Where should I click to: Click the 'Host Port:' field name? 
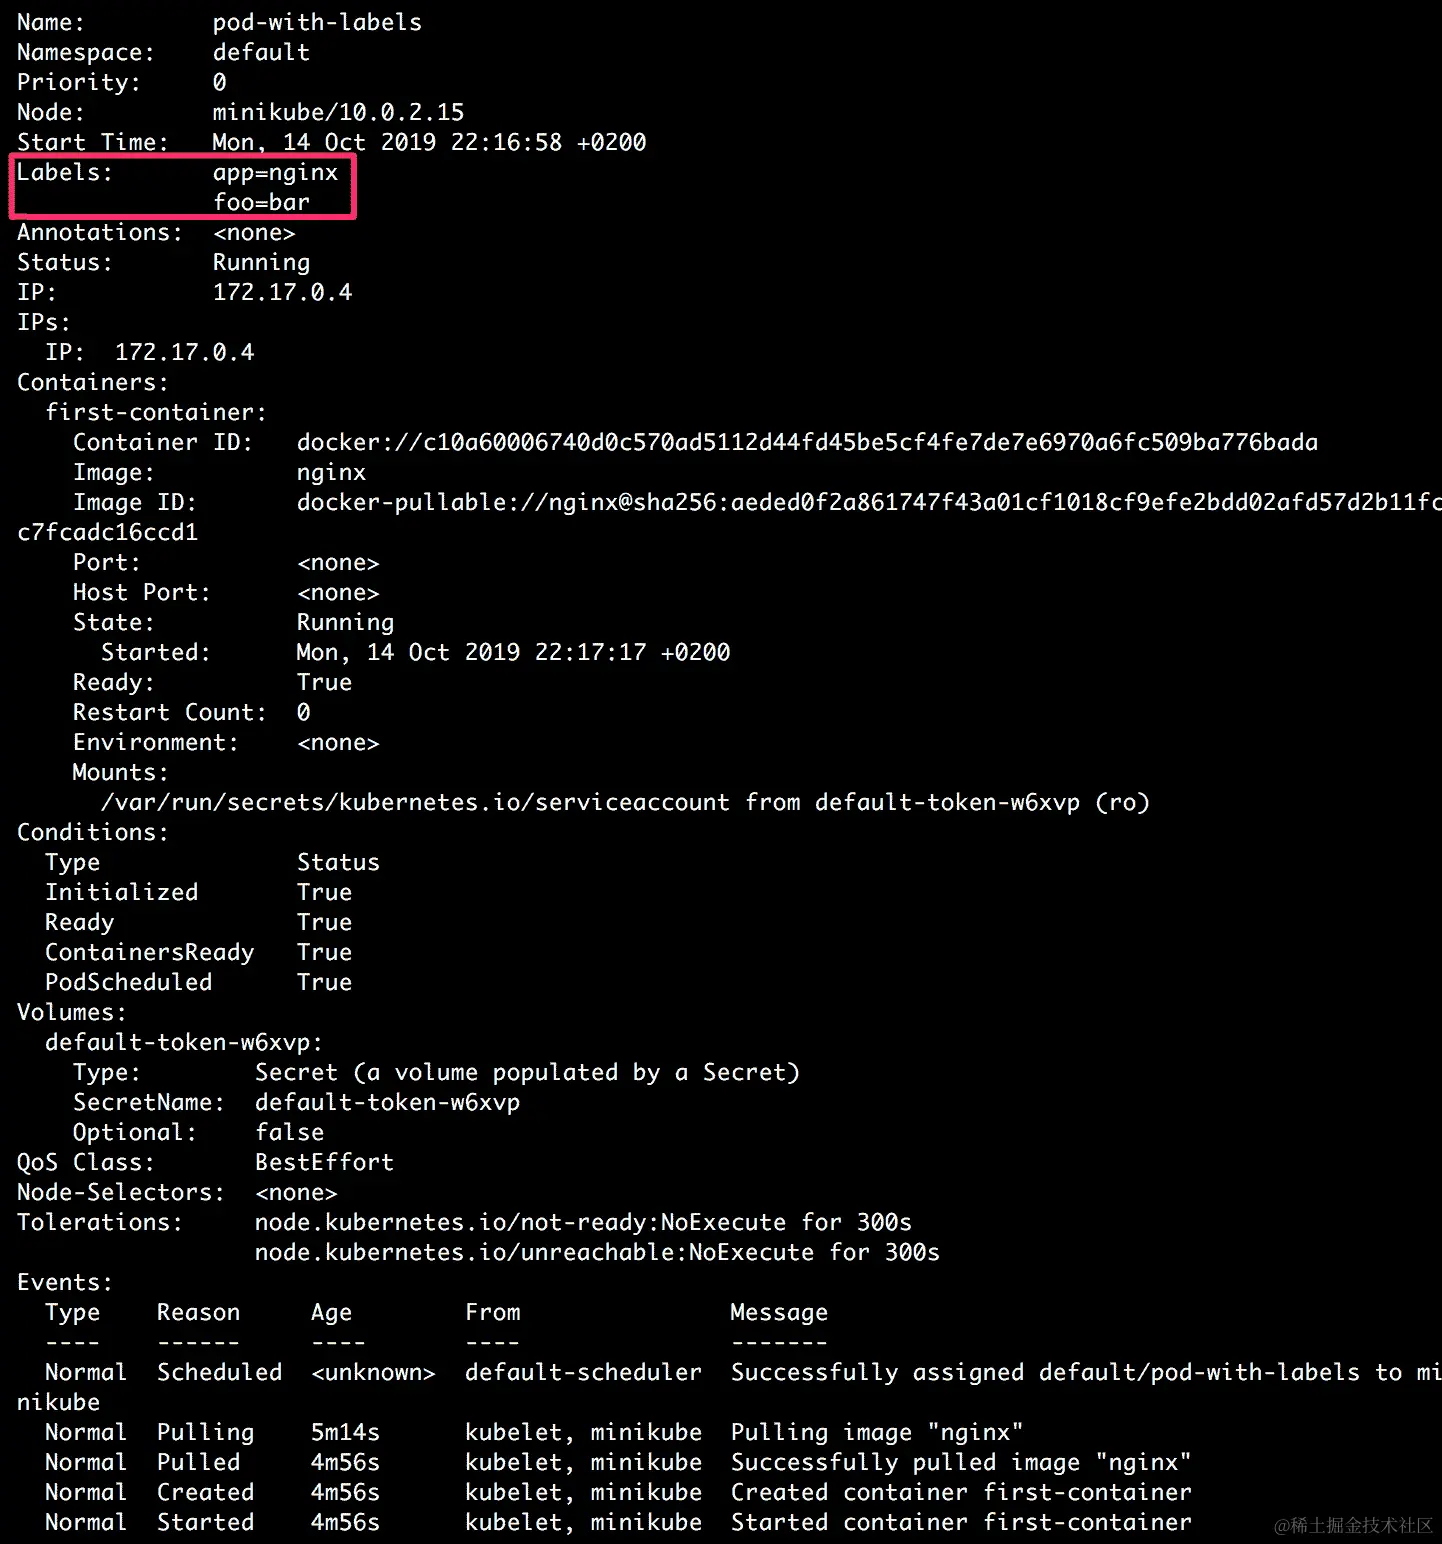point(142,592)
